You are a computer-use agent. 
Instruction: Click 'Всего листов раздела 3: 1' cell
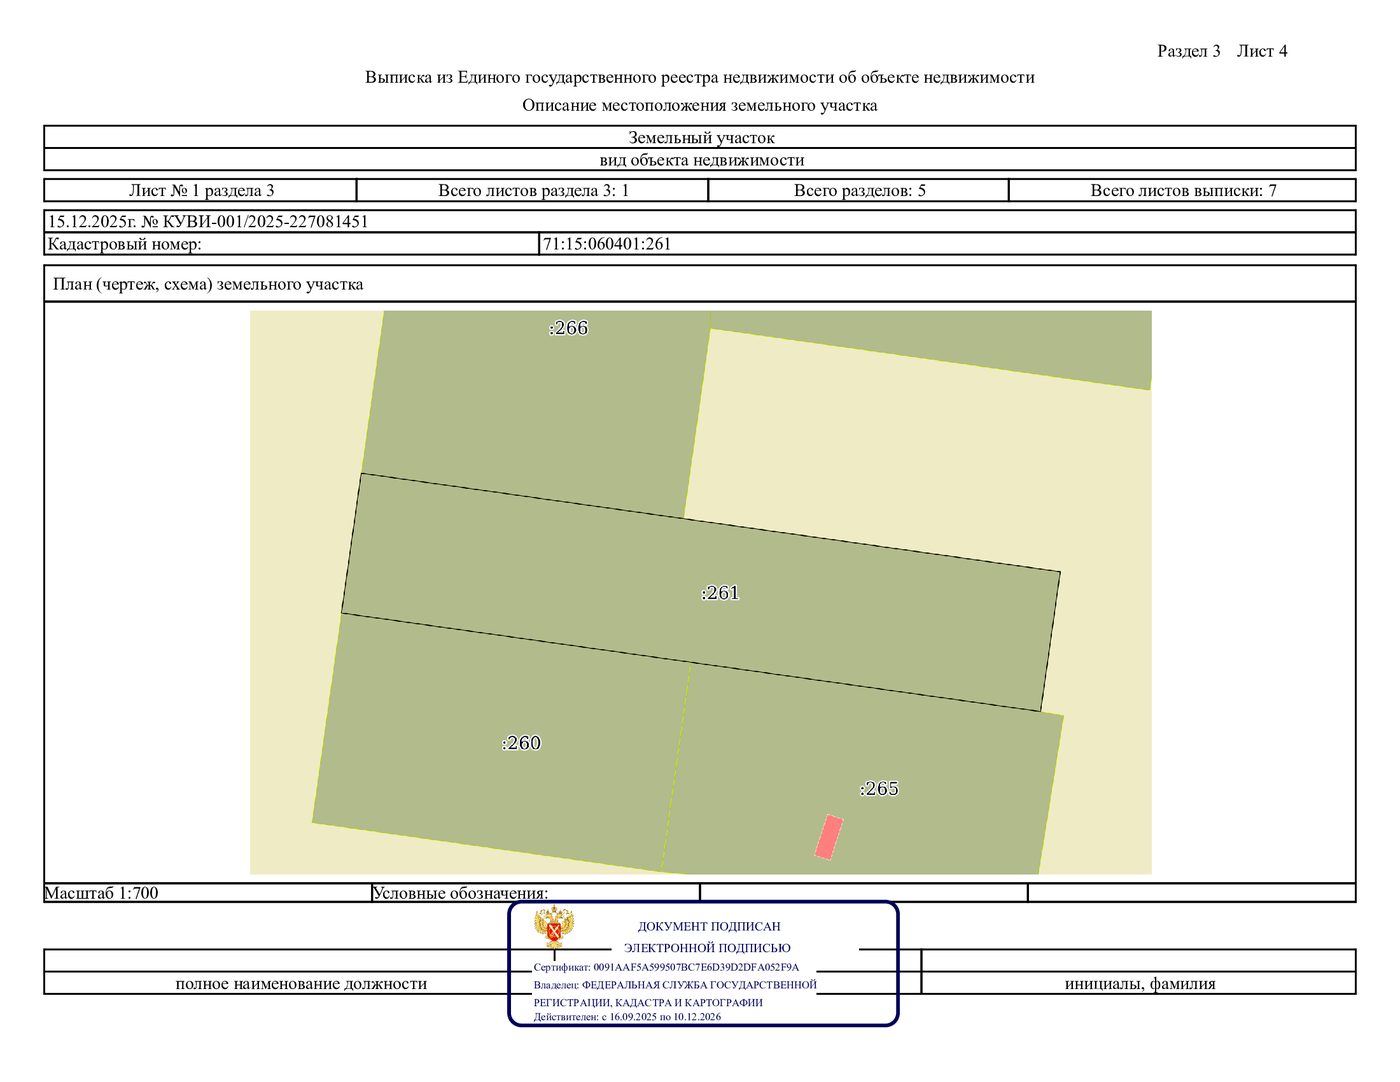click(533, 190)
